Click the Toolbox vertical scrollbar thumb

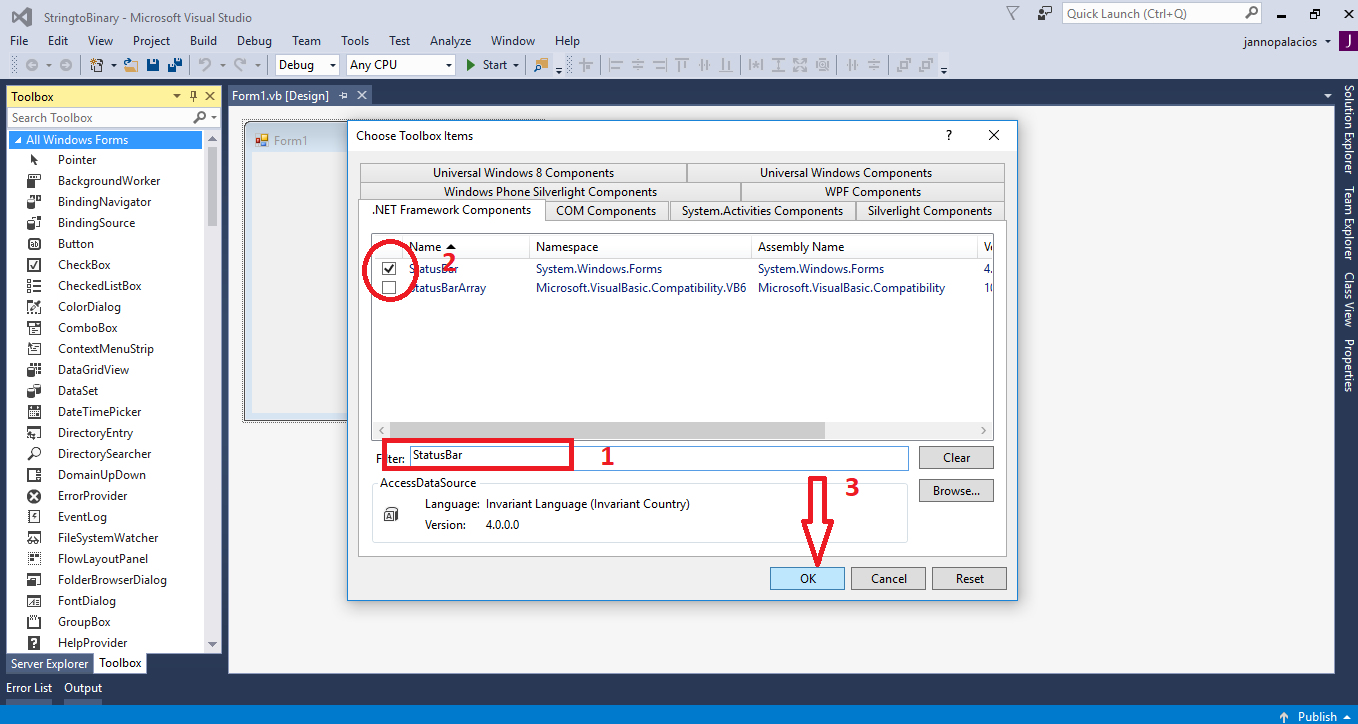[x=212, y=185]
